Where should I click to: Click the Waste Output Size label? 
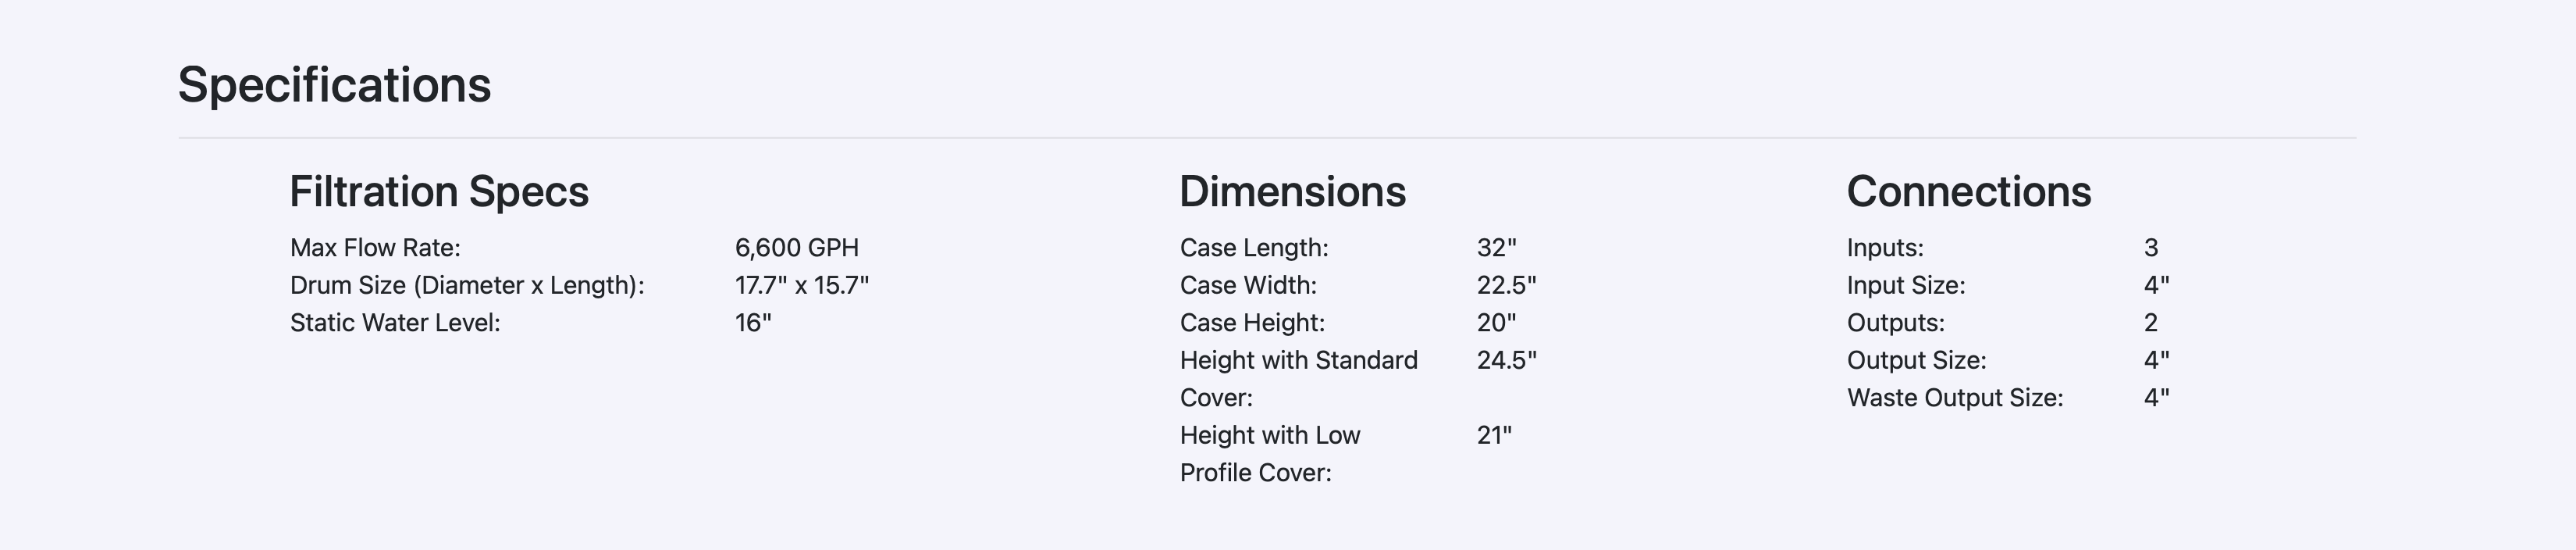coord(1955,398)
